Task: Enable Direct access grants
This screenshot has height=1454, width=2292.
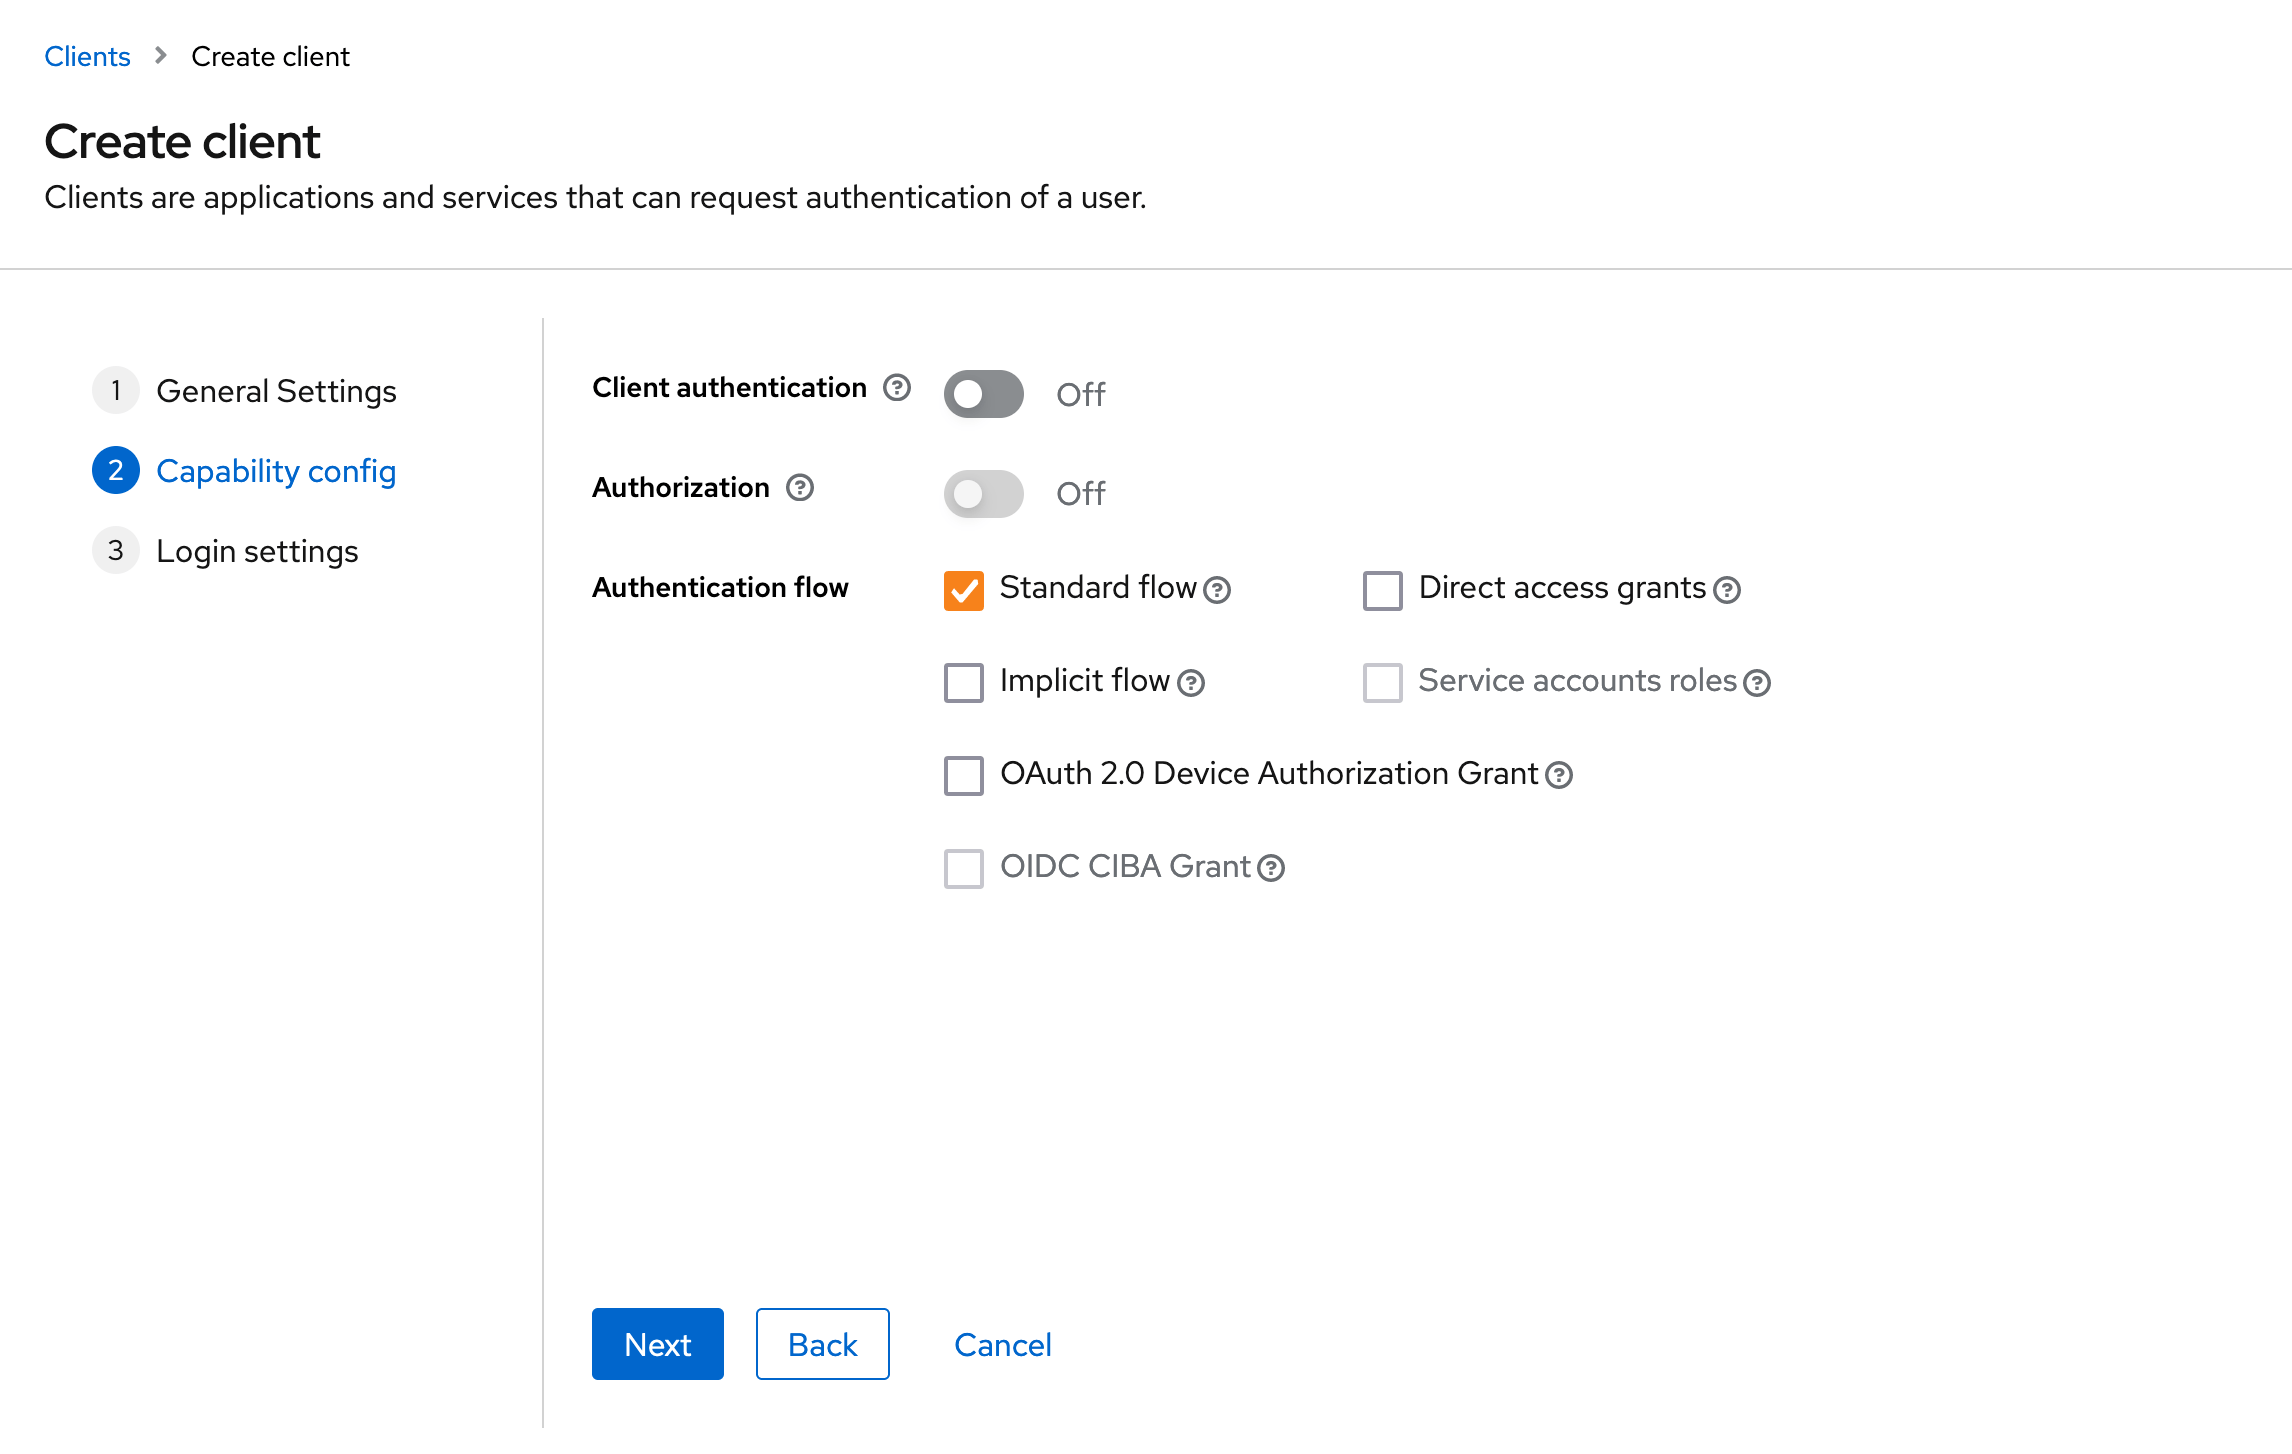Action: [1383, 590]
